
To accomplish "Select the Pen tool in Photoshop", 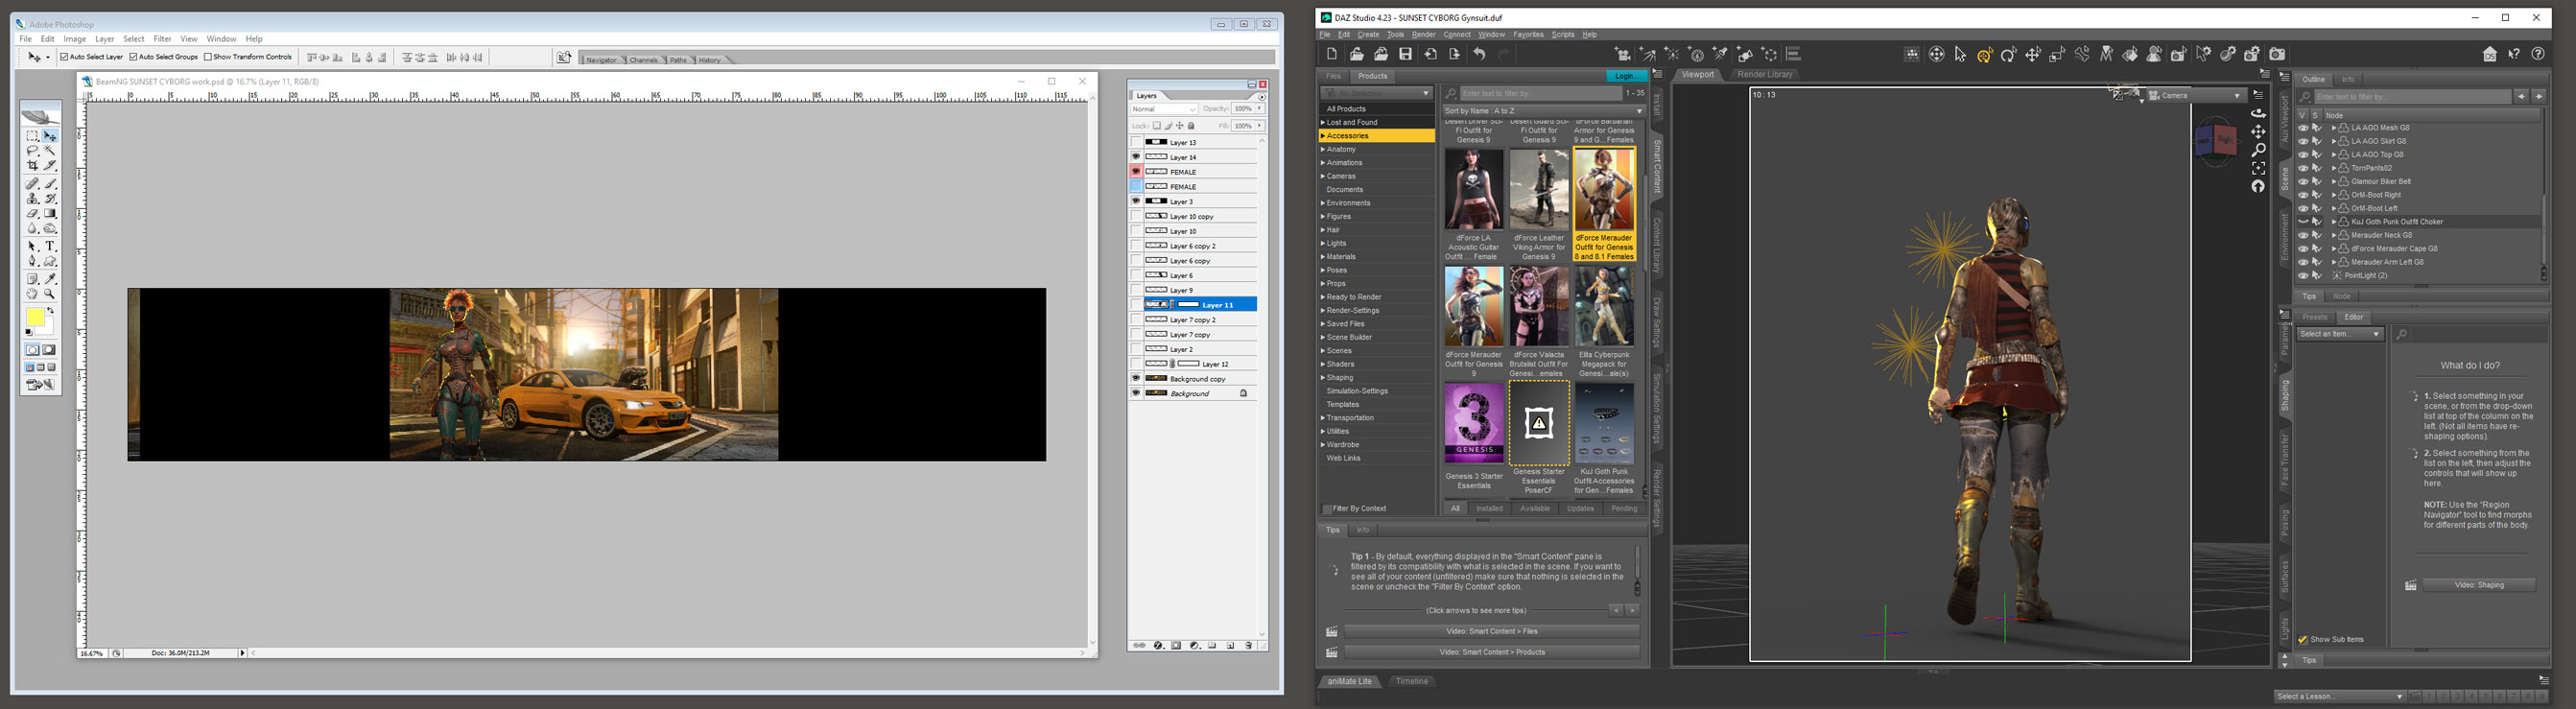I will 32,262.
